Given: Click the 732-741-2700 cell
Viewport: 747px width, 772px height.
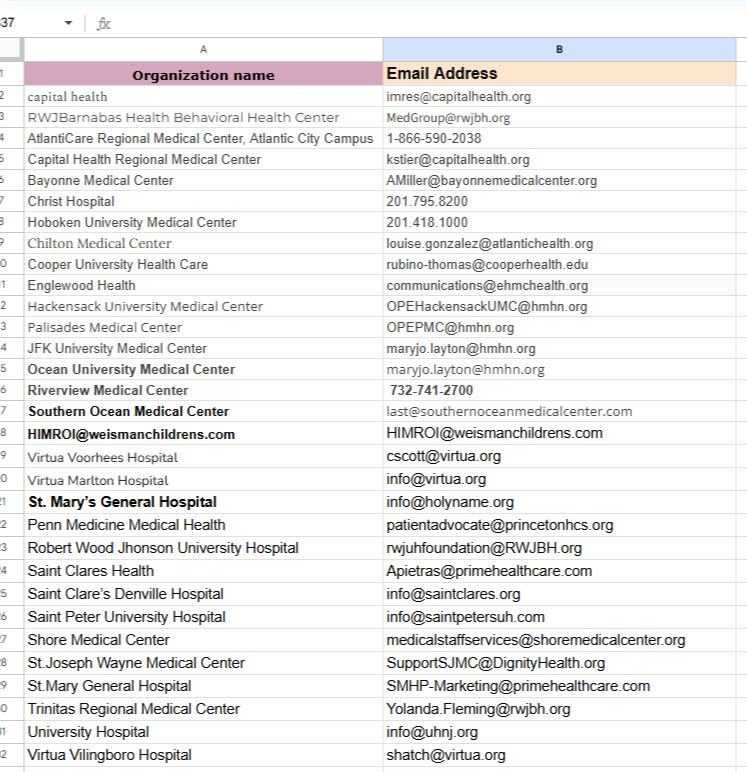Looking at the screenshot, I should pyautogui.click(x=431, y=390).
